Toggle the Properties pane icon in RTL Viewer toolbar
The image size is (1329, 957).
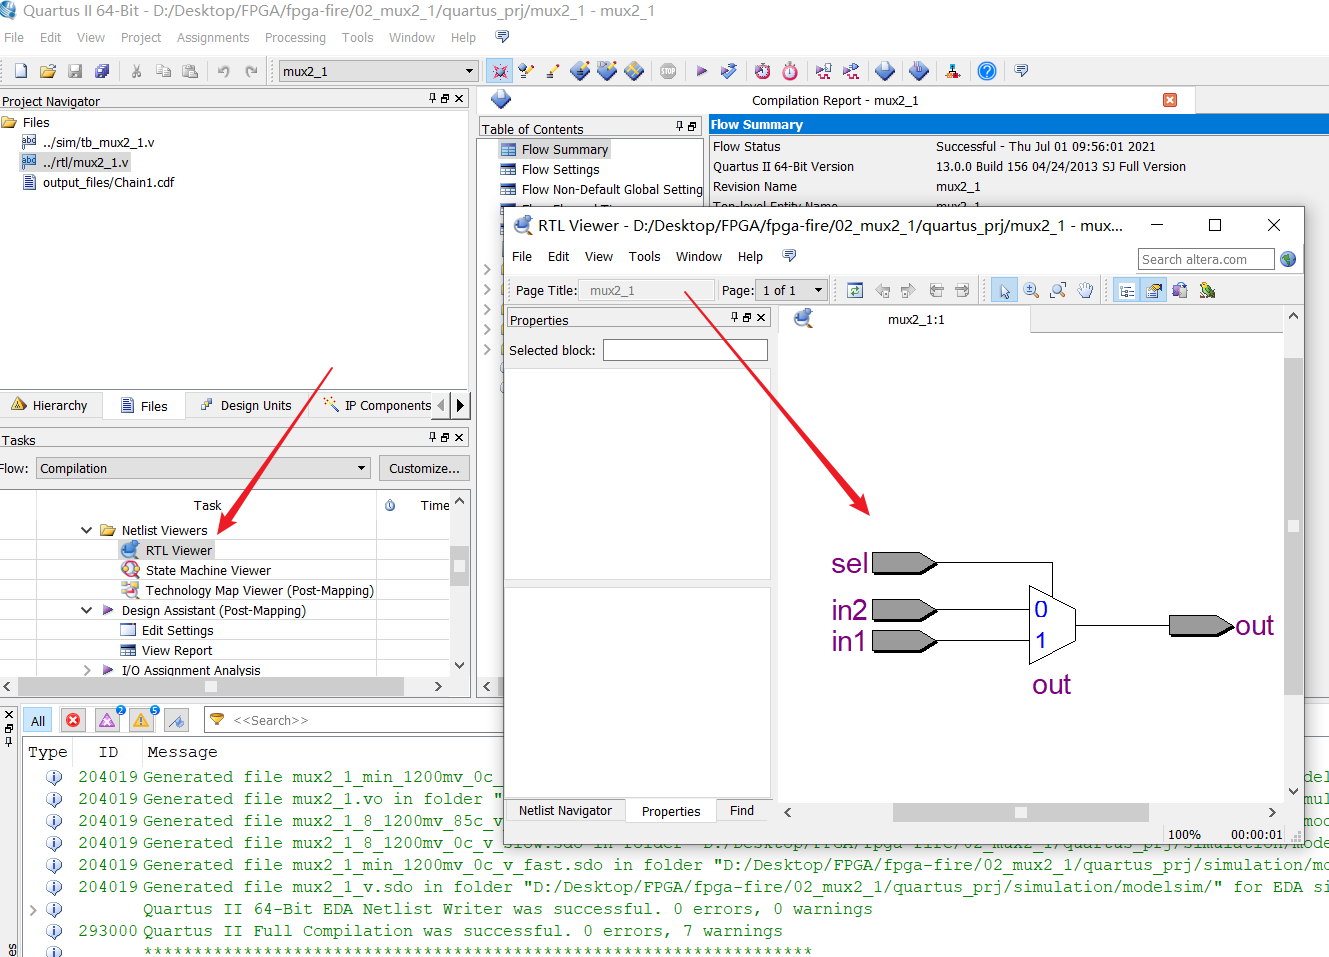click(x=1154, y=290)
